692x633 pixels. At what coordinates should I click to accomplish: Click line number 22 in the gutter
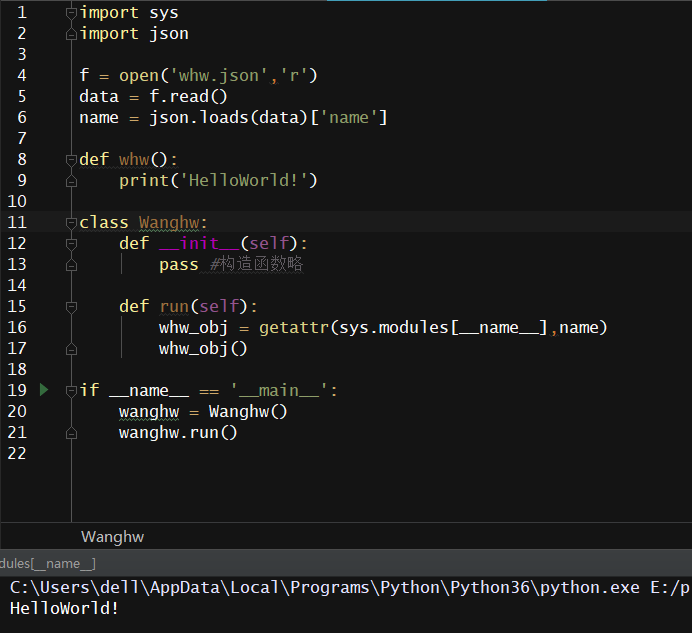17,453
